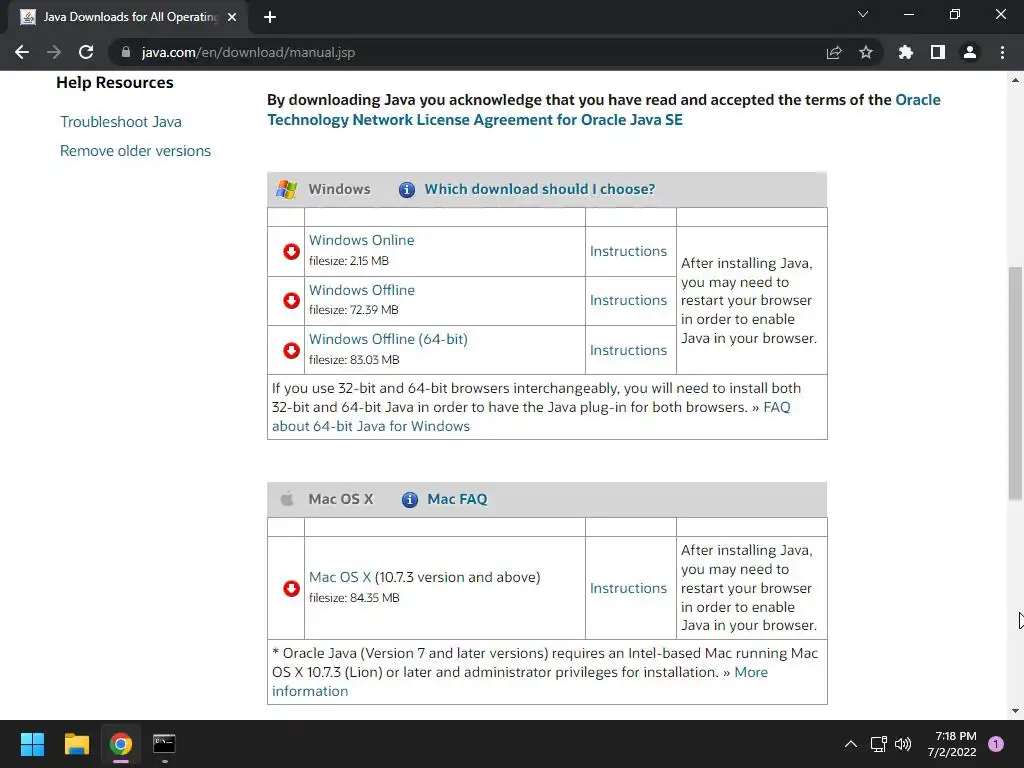Open the Oracle Technology Network License Agreement link

click(604, 110)
